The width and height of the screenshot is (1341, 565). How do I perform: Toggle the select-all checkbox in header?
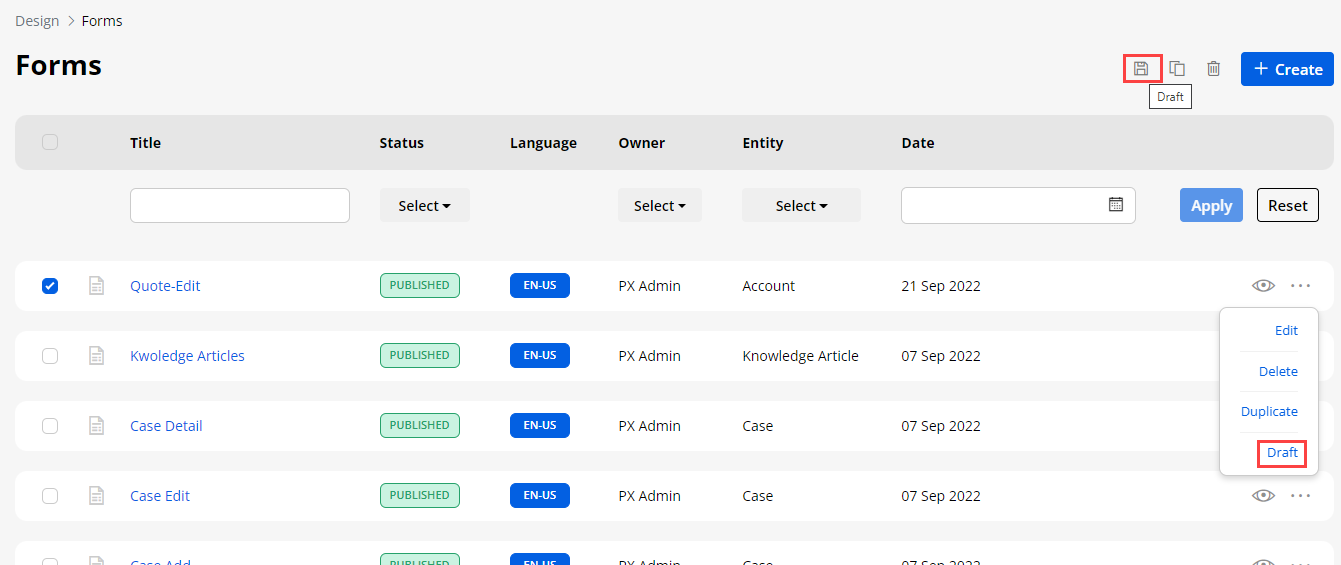point(50,142)
